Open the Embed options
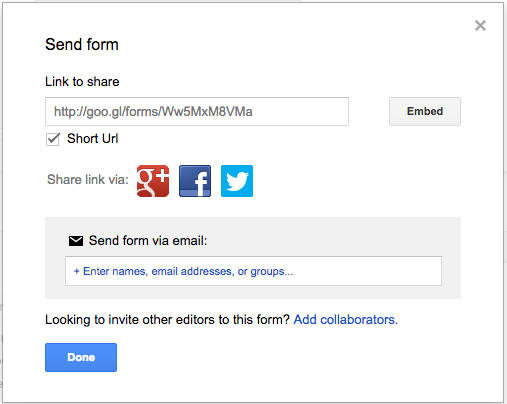Image resolution: width=507 pixels, height=404 pixels. [425, 111]
